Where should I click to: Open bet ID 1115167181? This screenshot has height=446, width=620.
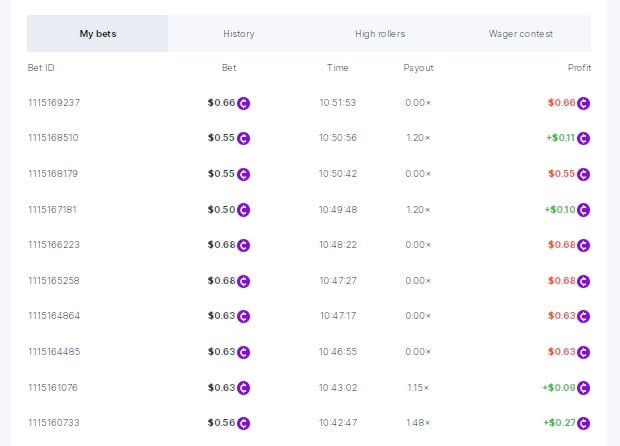pos(52,210)
